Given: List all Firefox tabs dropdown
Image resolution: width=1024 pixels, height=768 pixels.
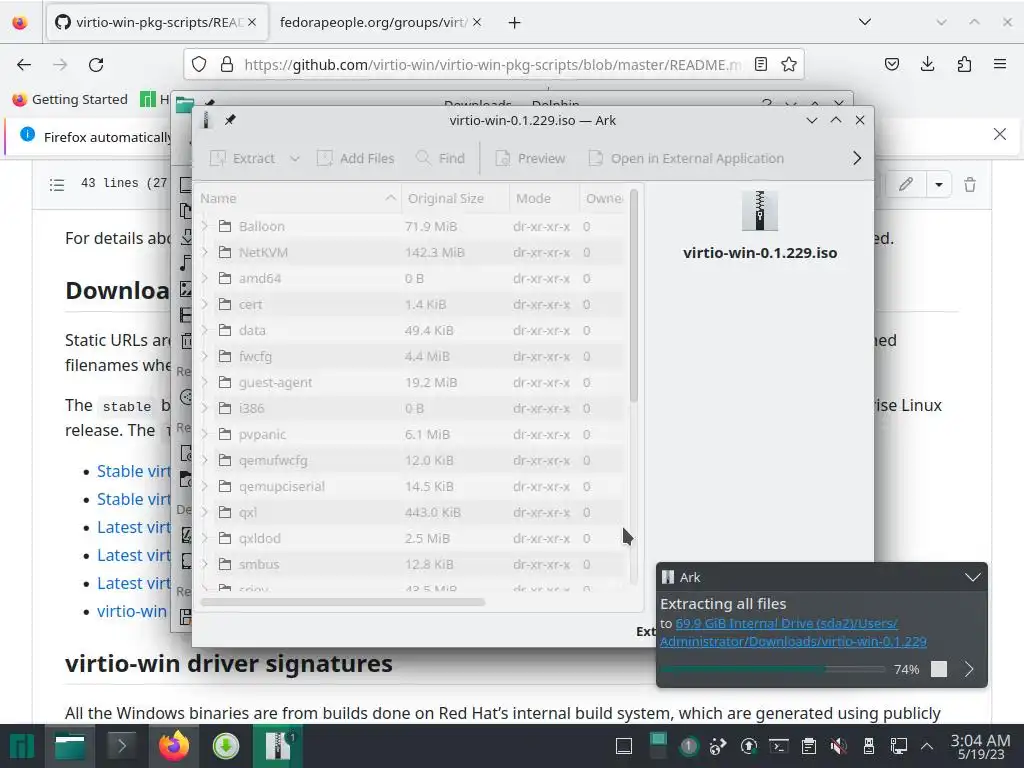Looking at the screenshot, I should (865, 22).
